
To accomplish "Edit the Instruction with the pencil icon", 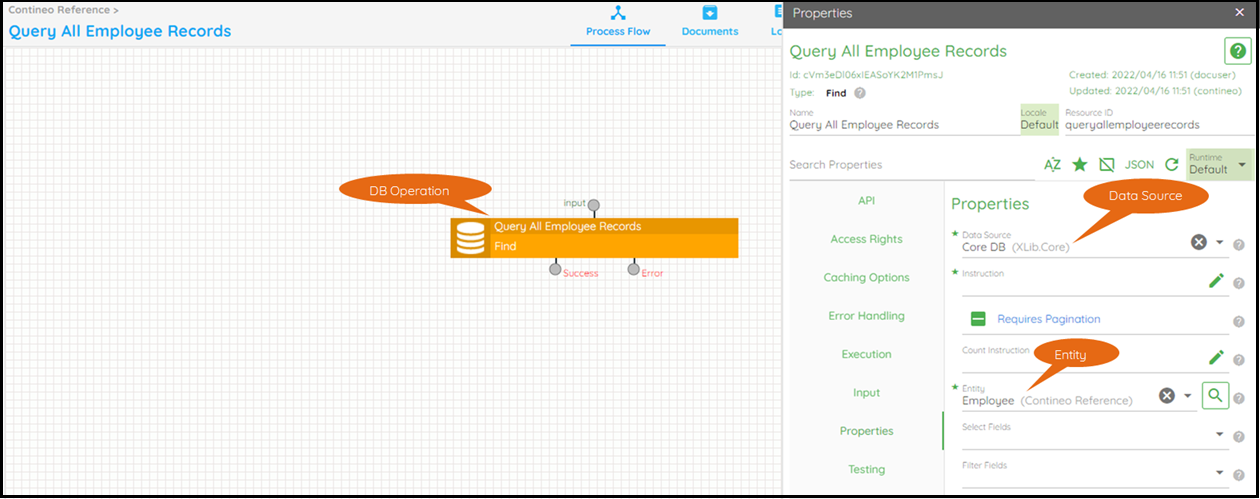I will click(x=1216, y=280).
